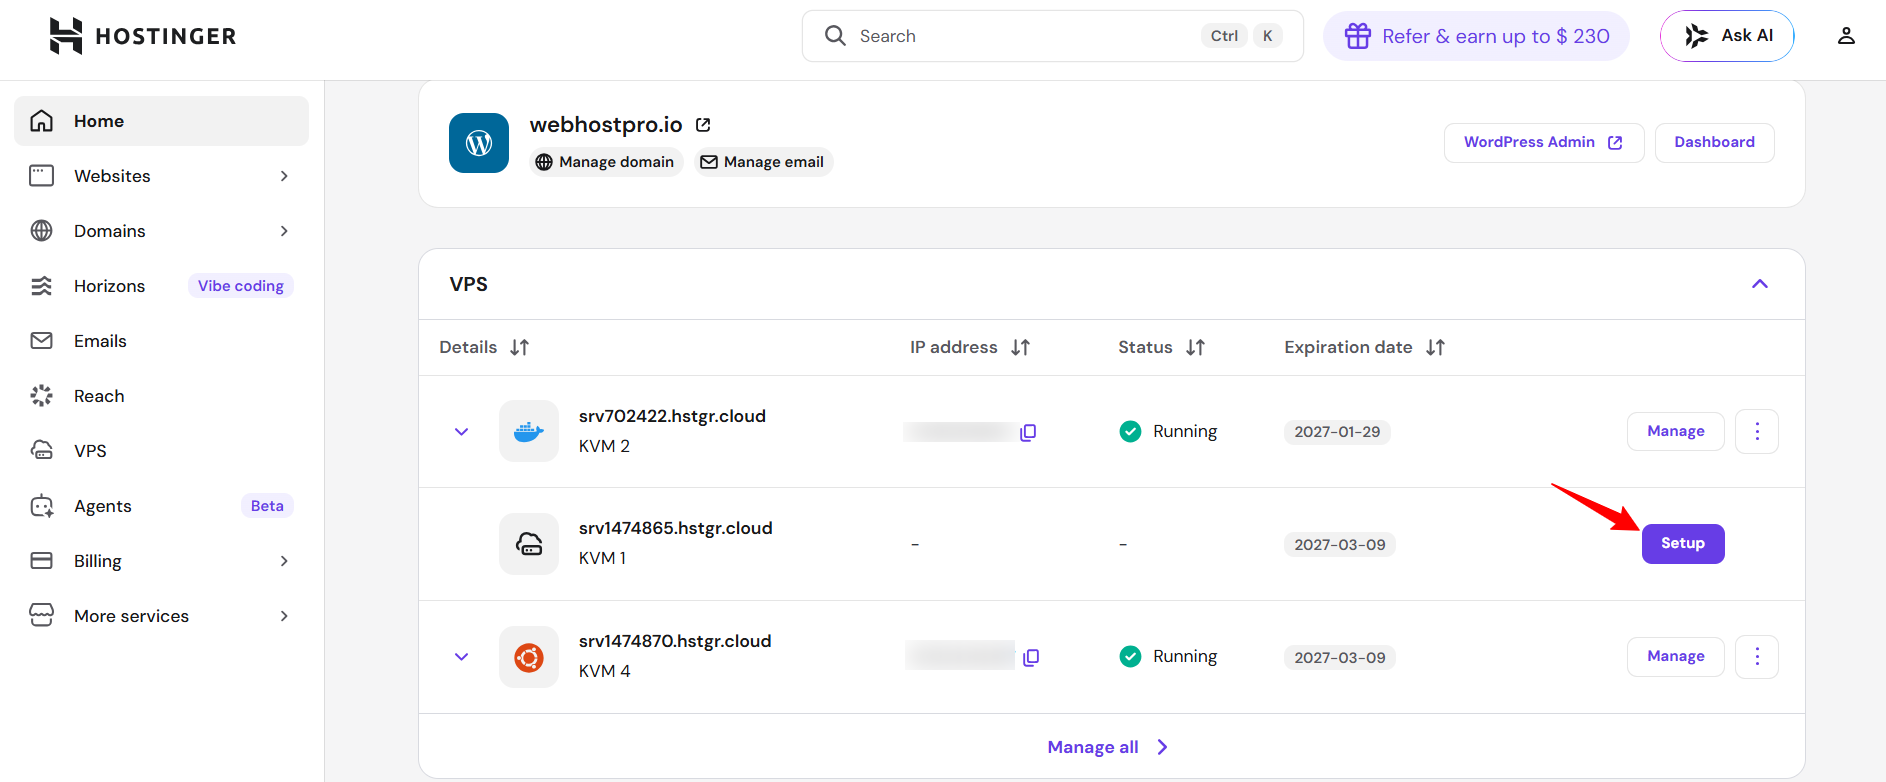This screenshot has width=1886, height=782.
Task: Manage the srv702422.hstgr.cloud server
Action: click(x=1676, y=431)
